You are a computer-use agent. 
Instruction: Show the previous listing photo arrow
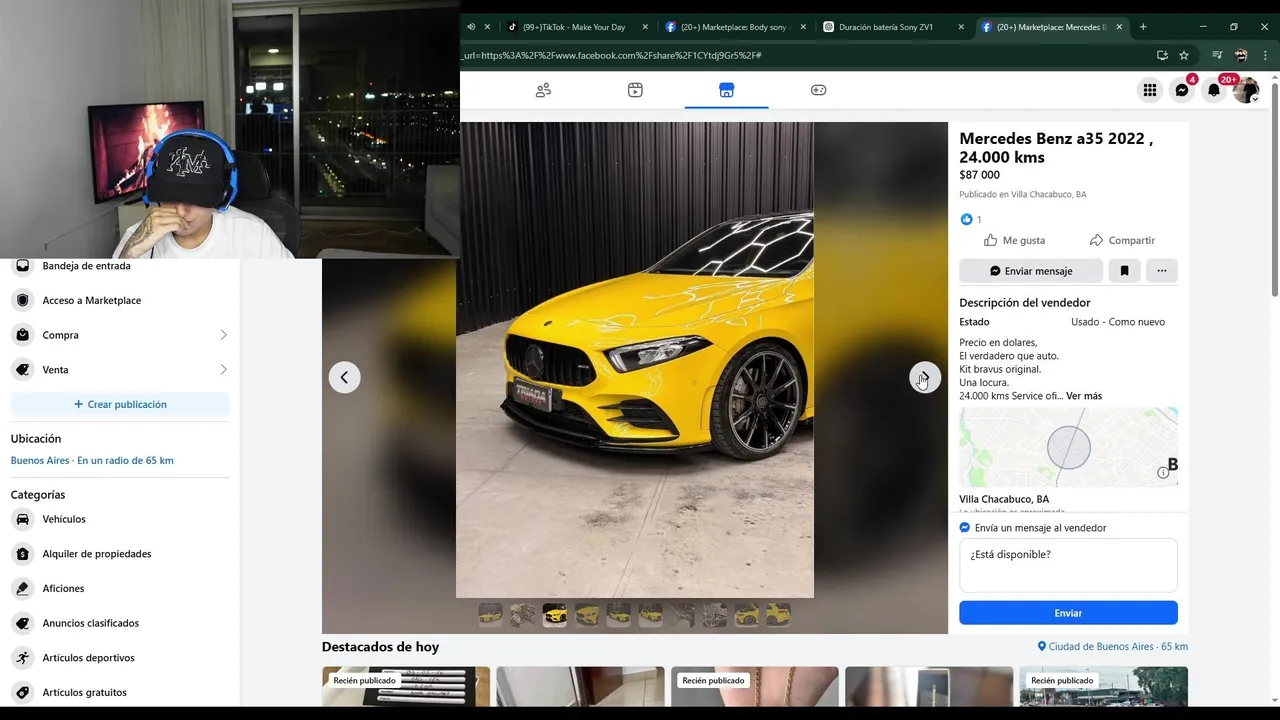pyautogui.click(x=344, y=377)
